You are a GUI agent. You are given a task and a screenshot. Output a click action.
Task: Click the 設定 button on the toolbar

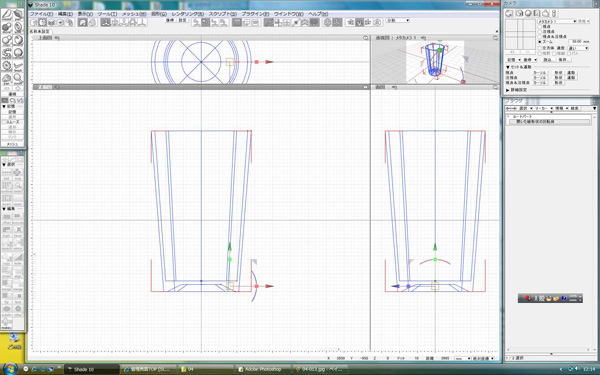pyautogui.click(x=183, y=20)
